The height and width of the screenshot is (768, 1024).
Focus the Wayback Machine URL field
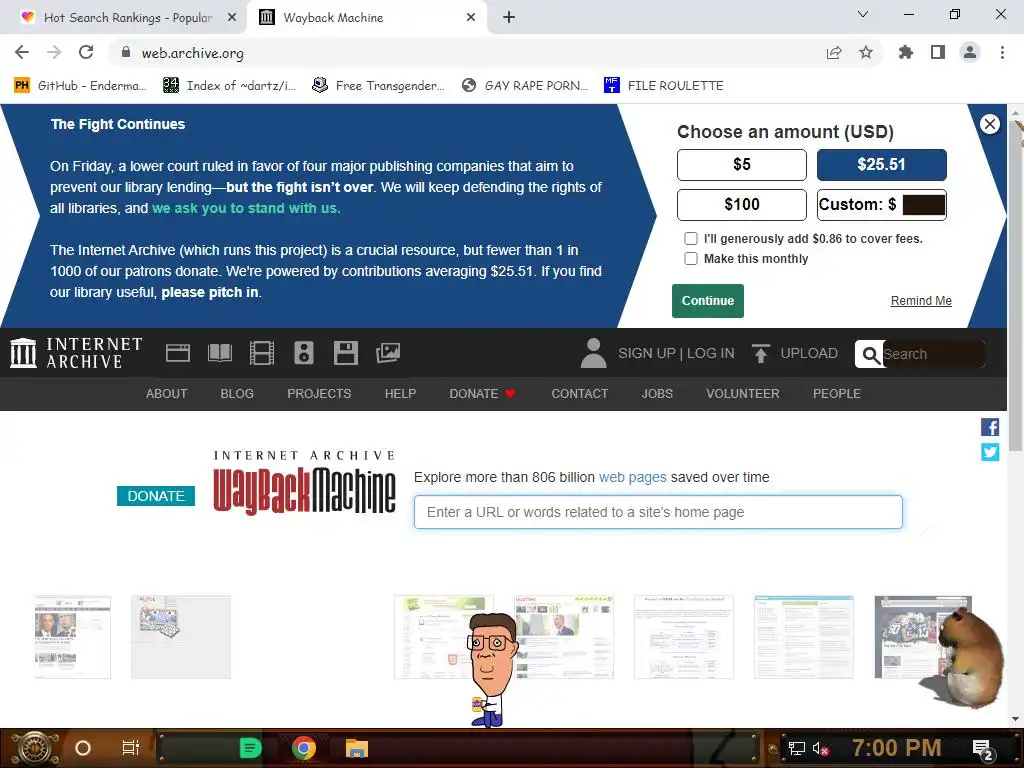click(658, 512)
